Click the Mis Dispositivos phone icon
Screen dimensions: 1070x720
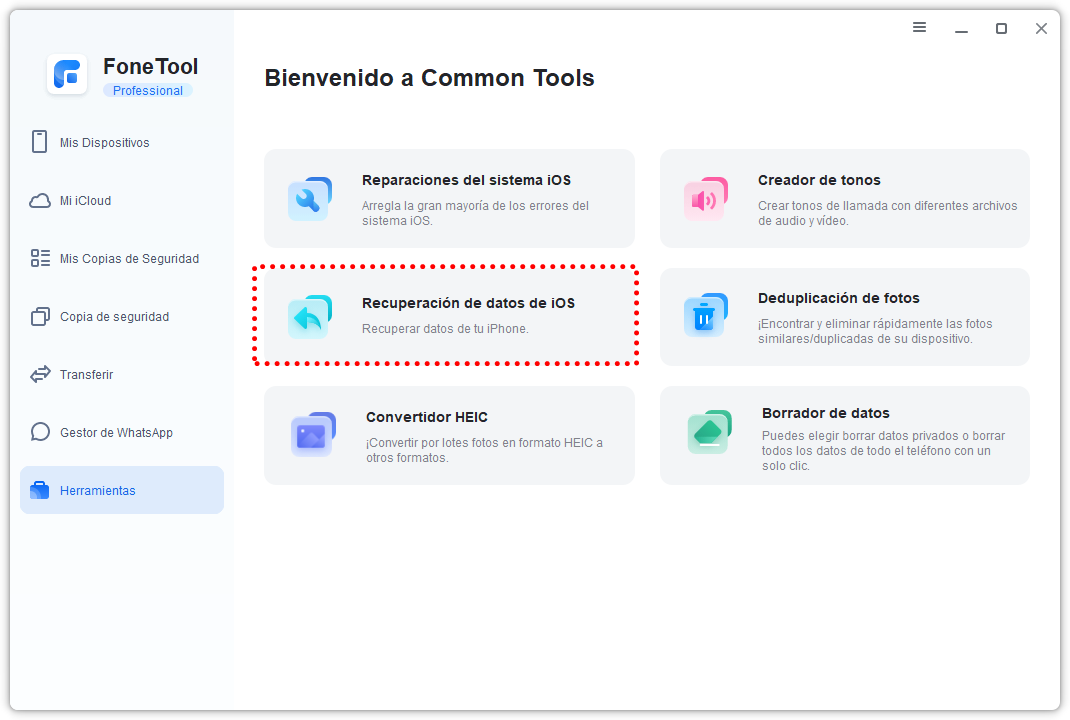(40, 142)
